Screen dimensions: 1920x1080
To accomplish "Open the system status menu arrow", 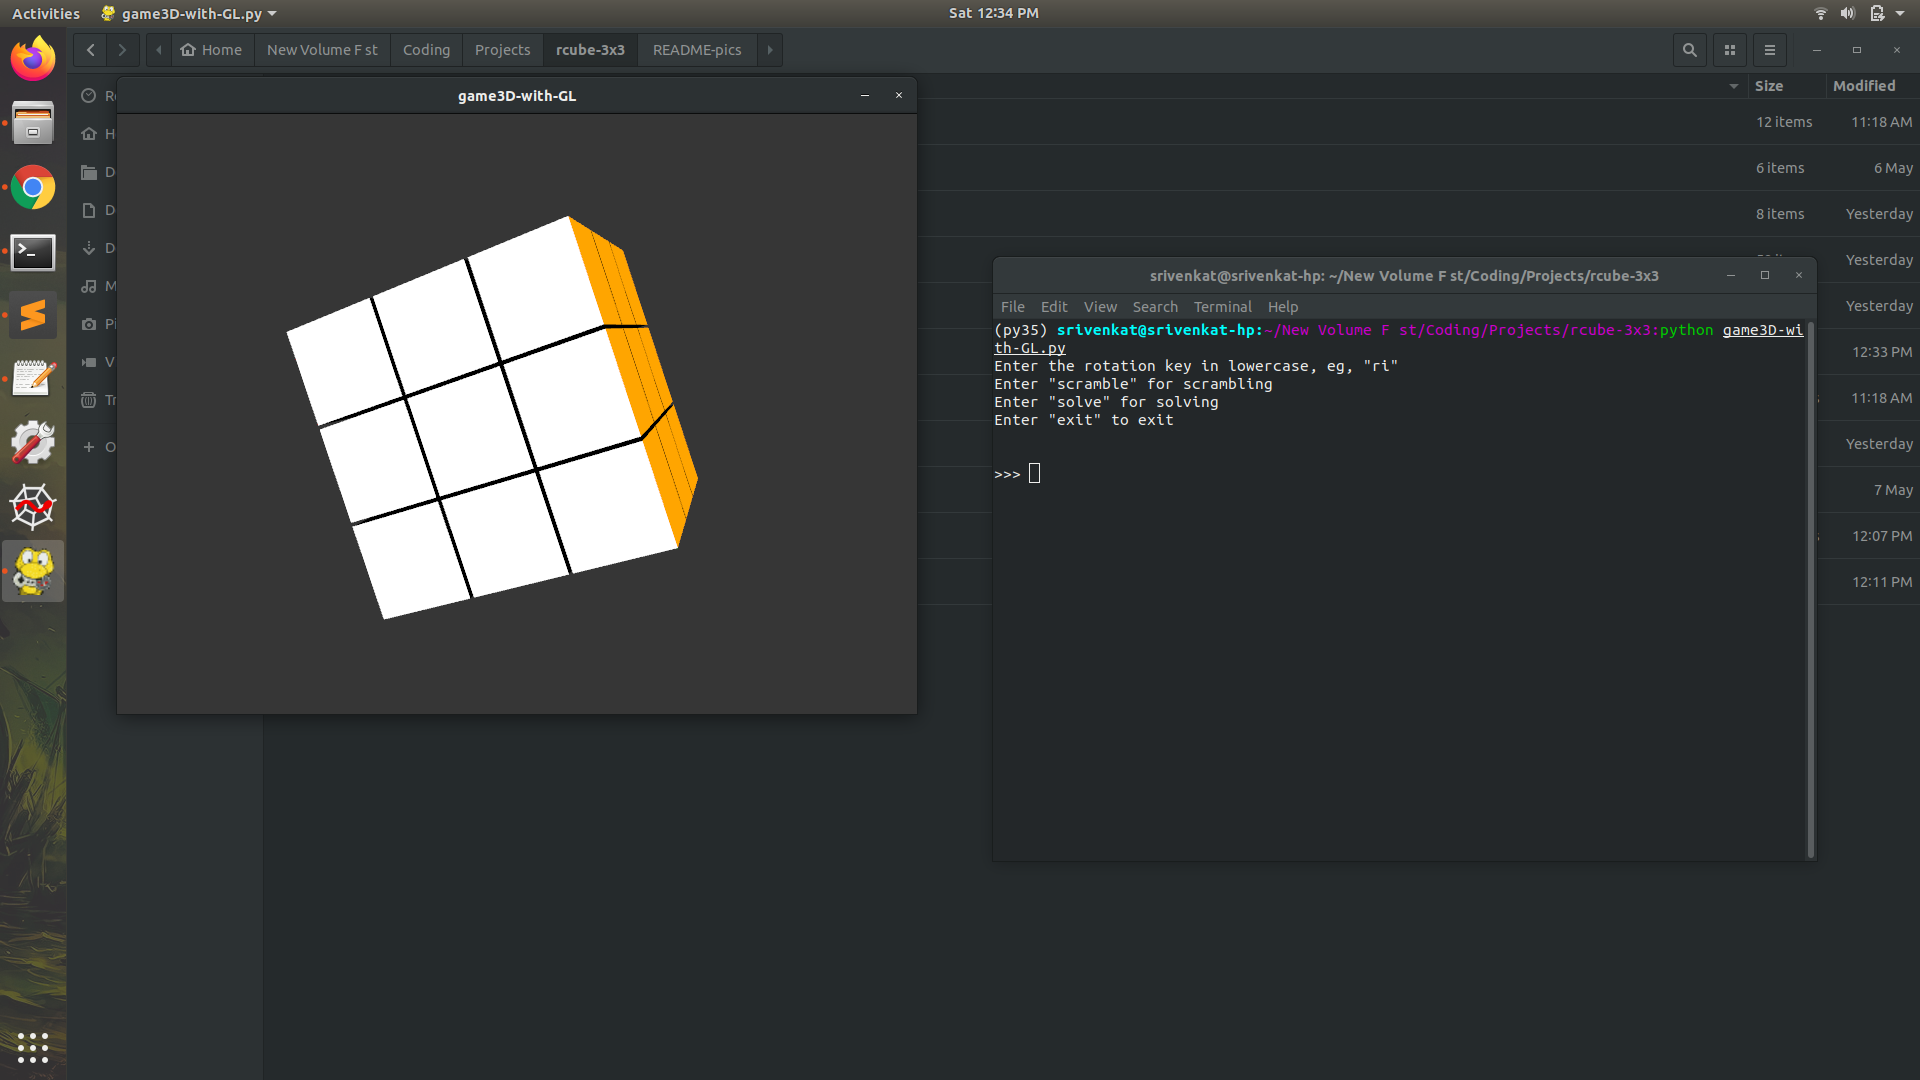I will click(1900, 14).
